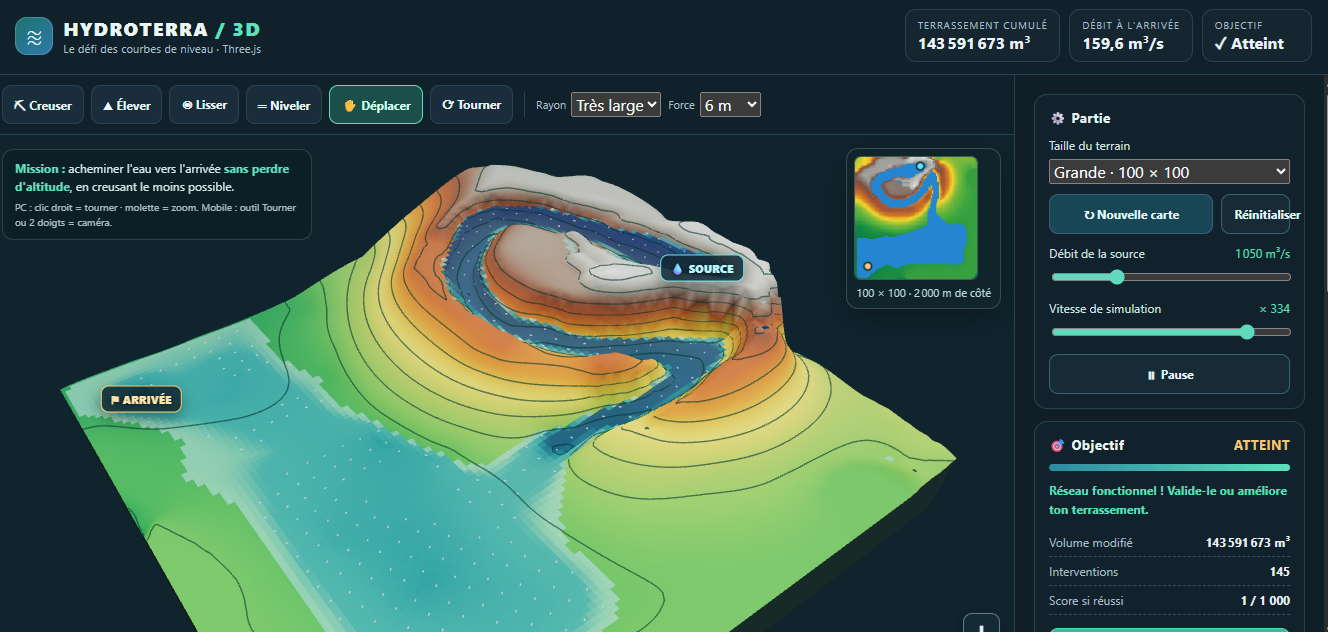Click the × 334 simulation speed value
Image resolution: width=1328 pixels, height=632 pixels.
(x=1274, y=309)
